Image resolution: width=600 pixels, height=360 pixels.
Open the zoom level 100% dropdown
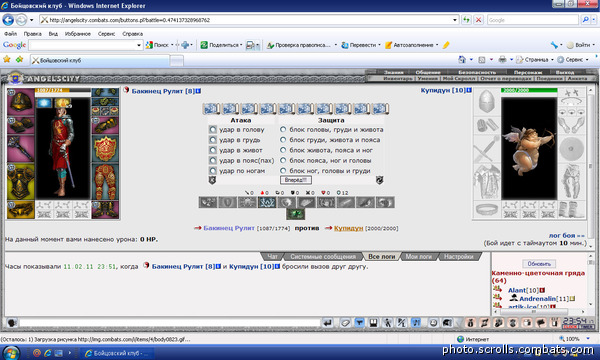[588, 339]
